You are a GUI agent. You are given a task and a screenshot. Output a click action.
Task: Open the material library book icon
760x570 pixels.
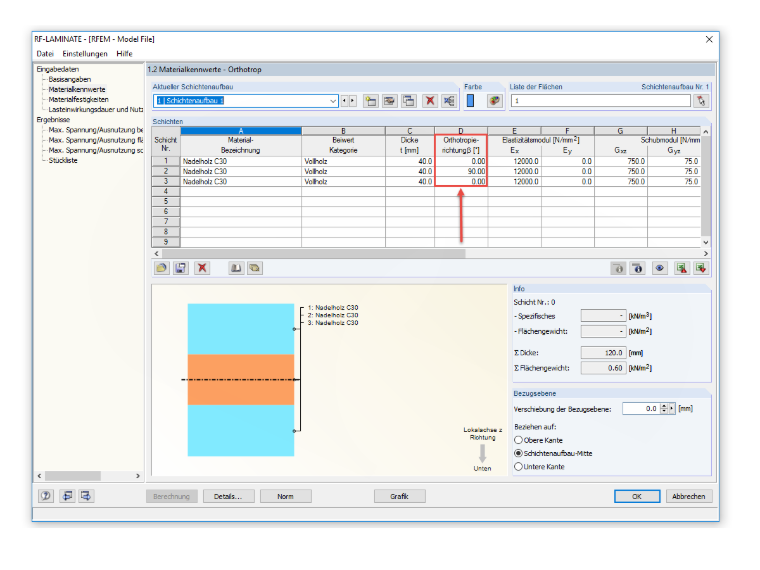coord(236,268)
